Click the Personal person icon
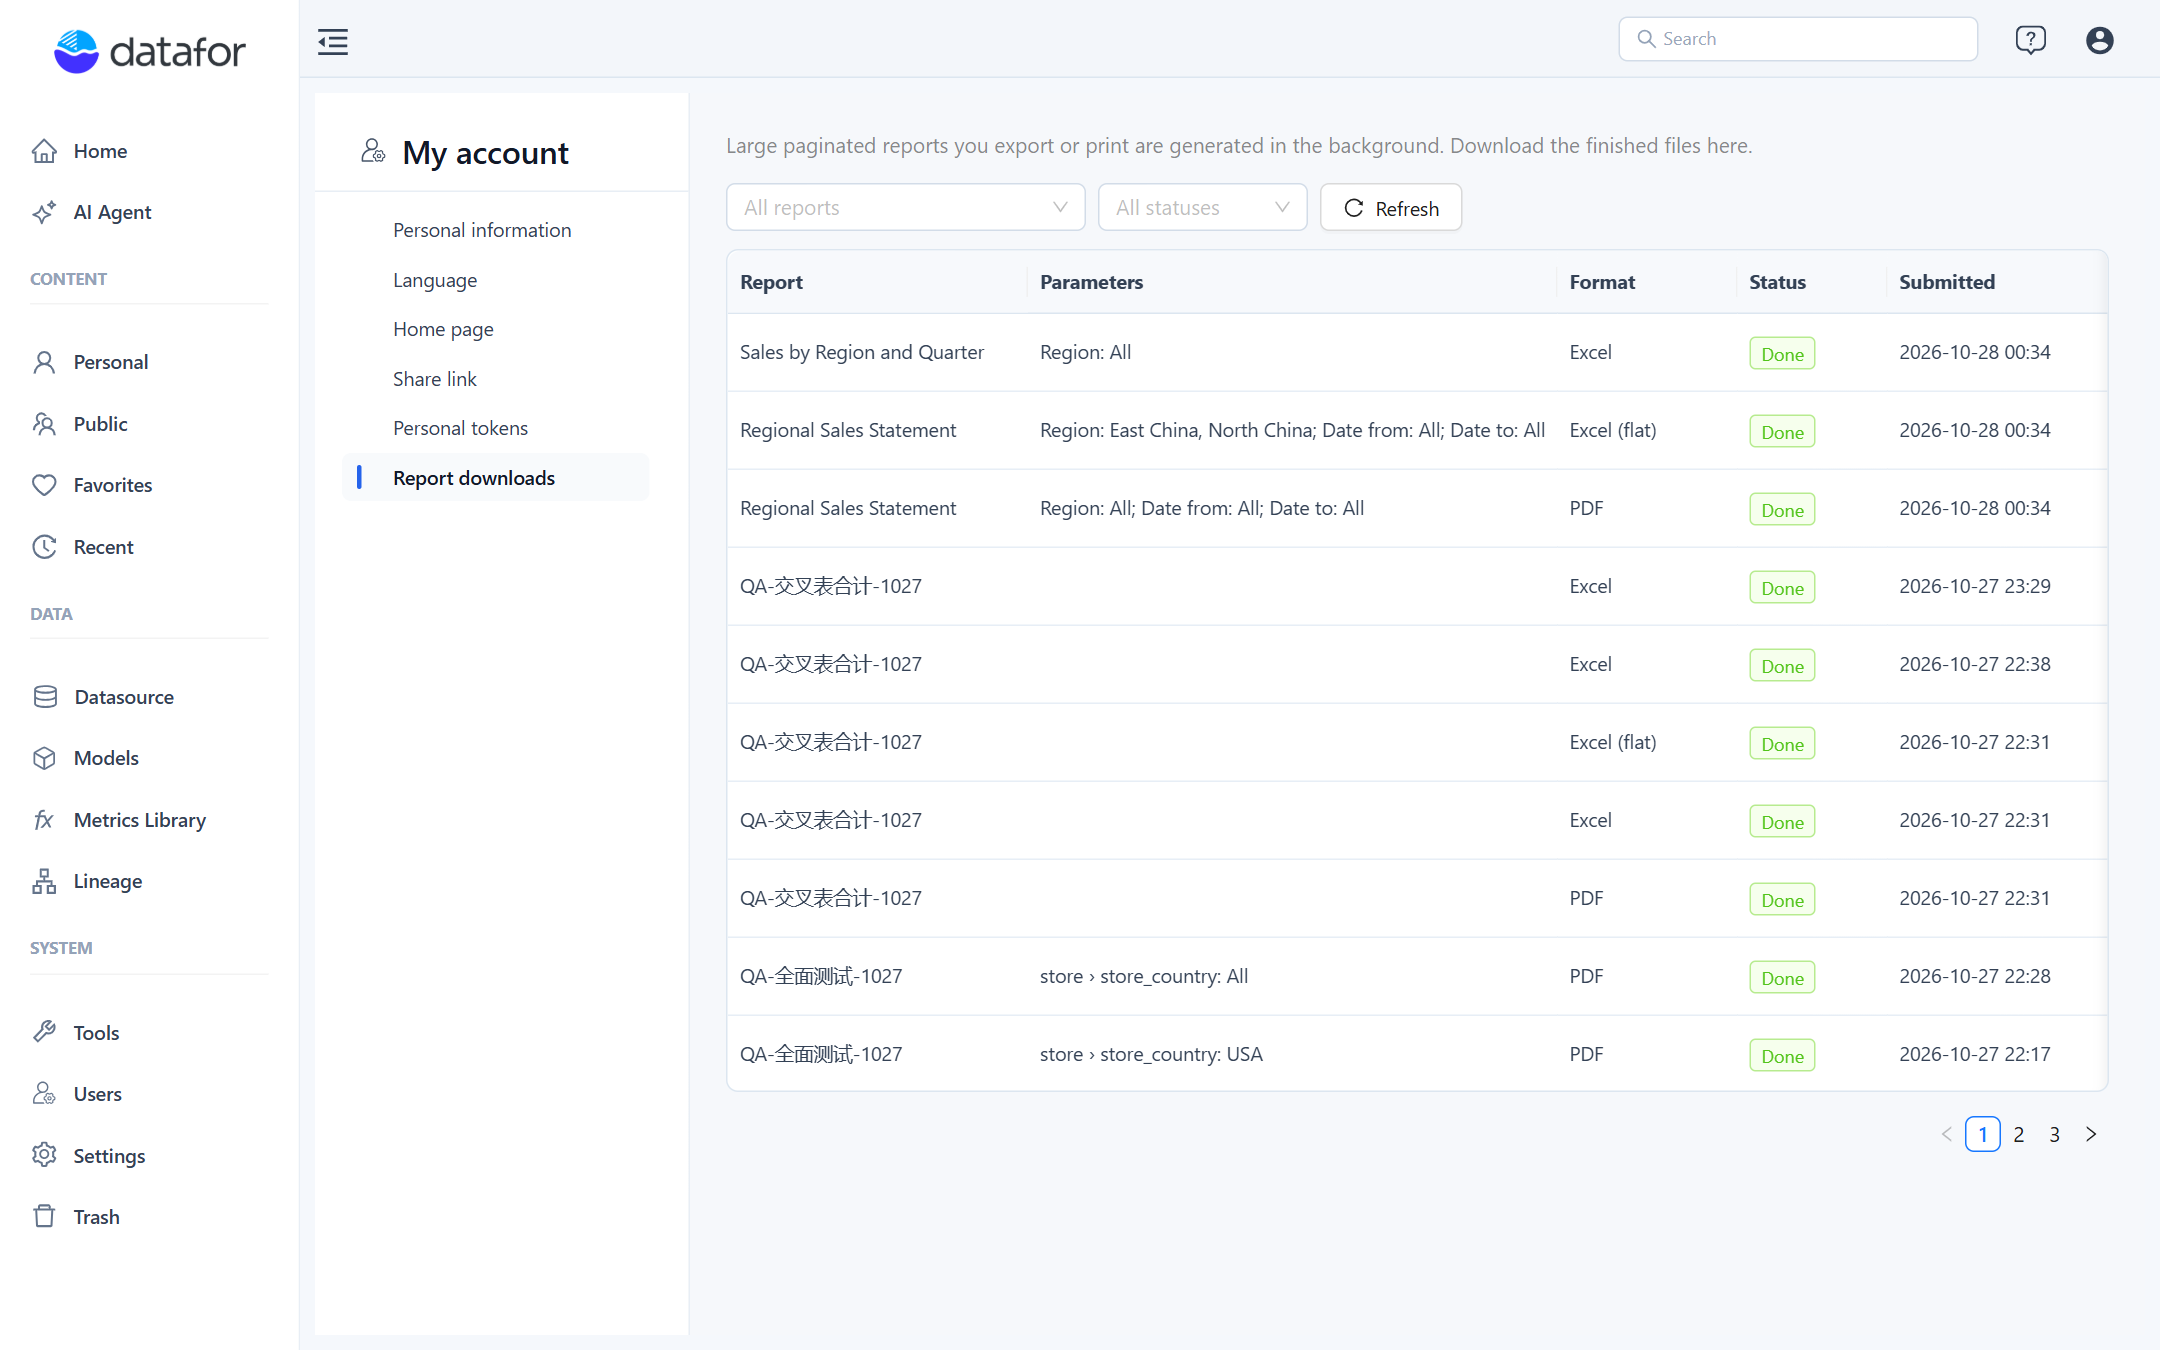 tap(44, 362)
